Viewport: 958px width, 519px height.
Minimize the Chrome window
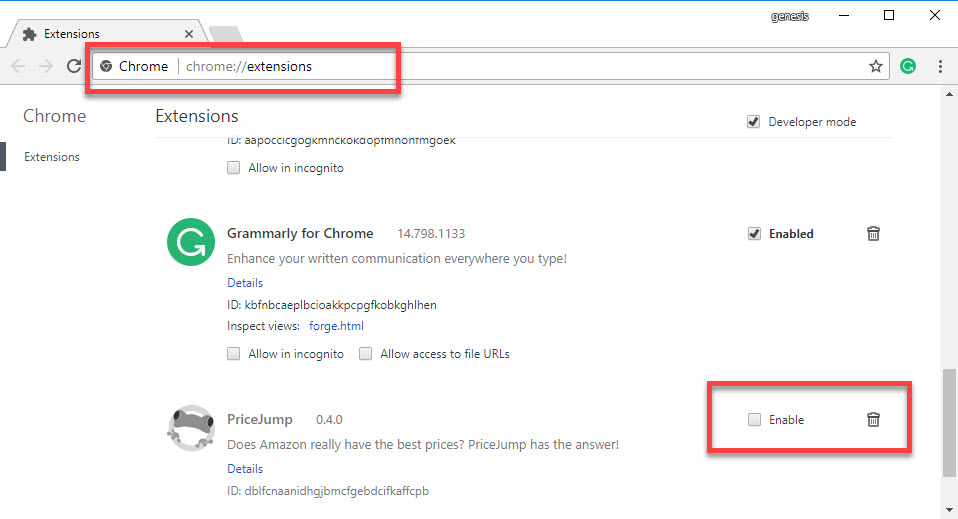click(x=844, y=15)
